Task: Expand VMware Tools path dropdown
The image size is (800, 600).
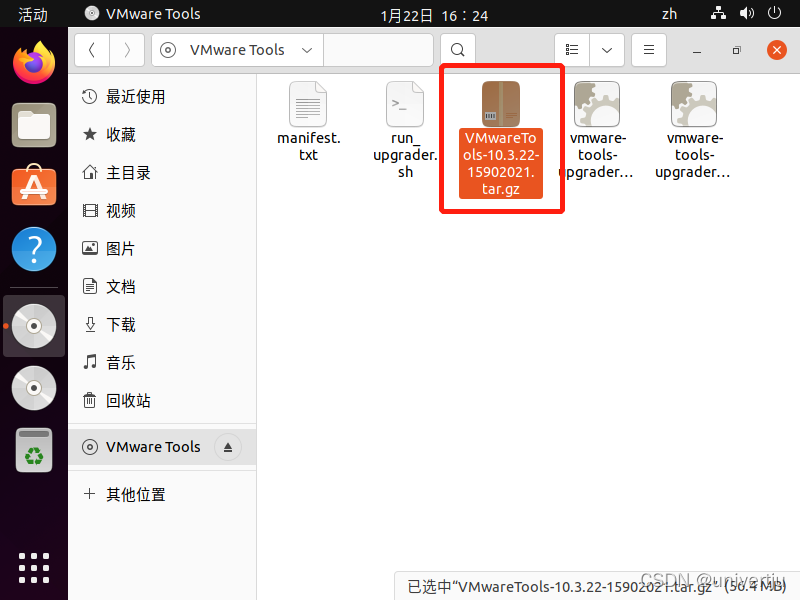Action: point(307,50)
